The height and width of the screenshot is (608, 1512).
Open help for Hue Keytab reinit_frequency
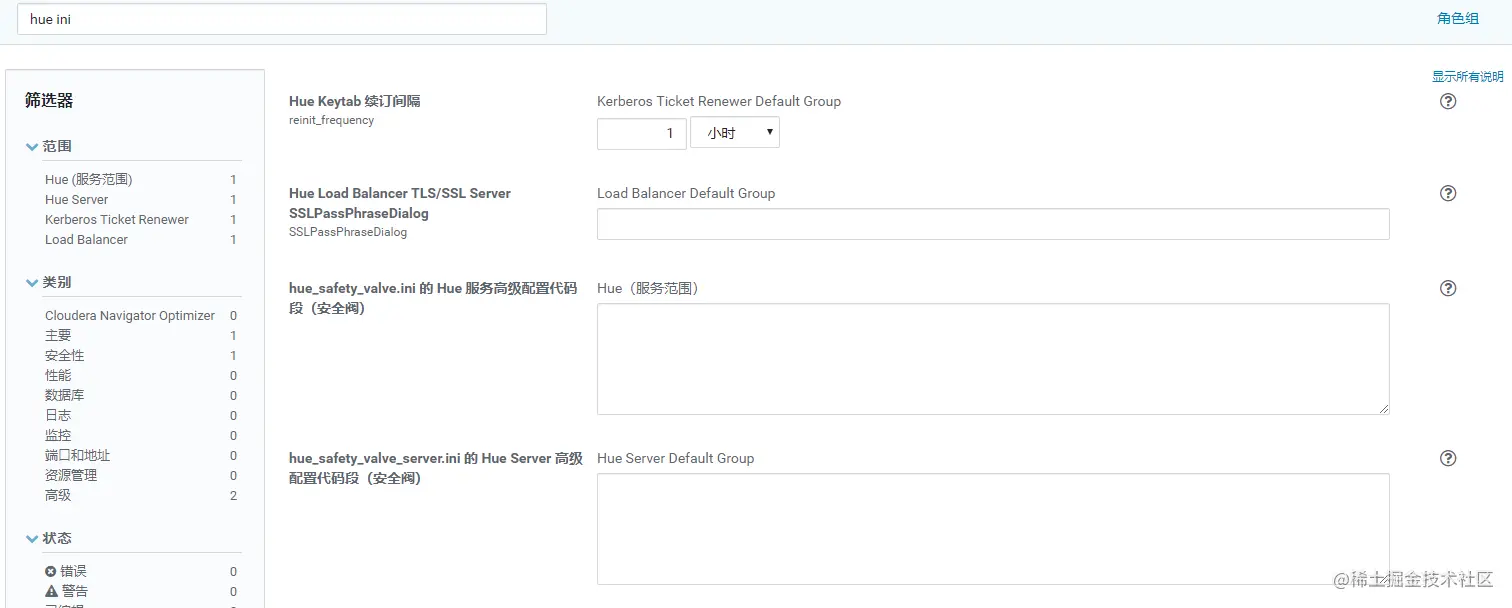[1447, 101]
